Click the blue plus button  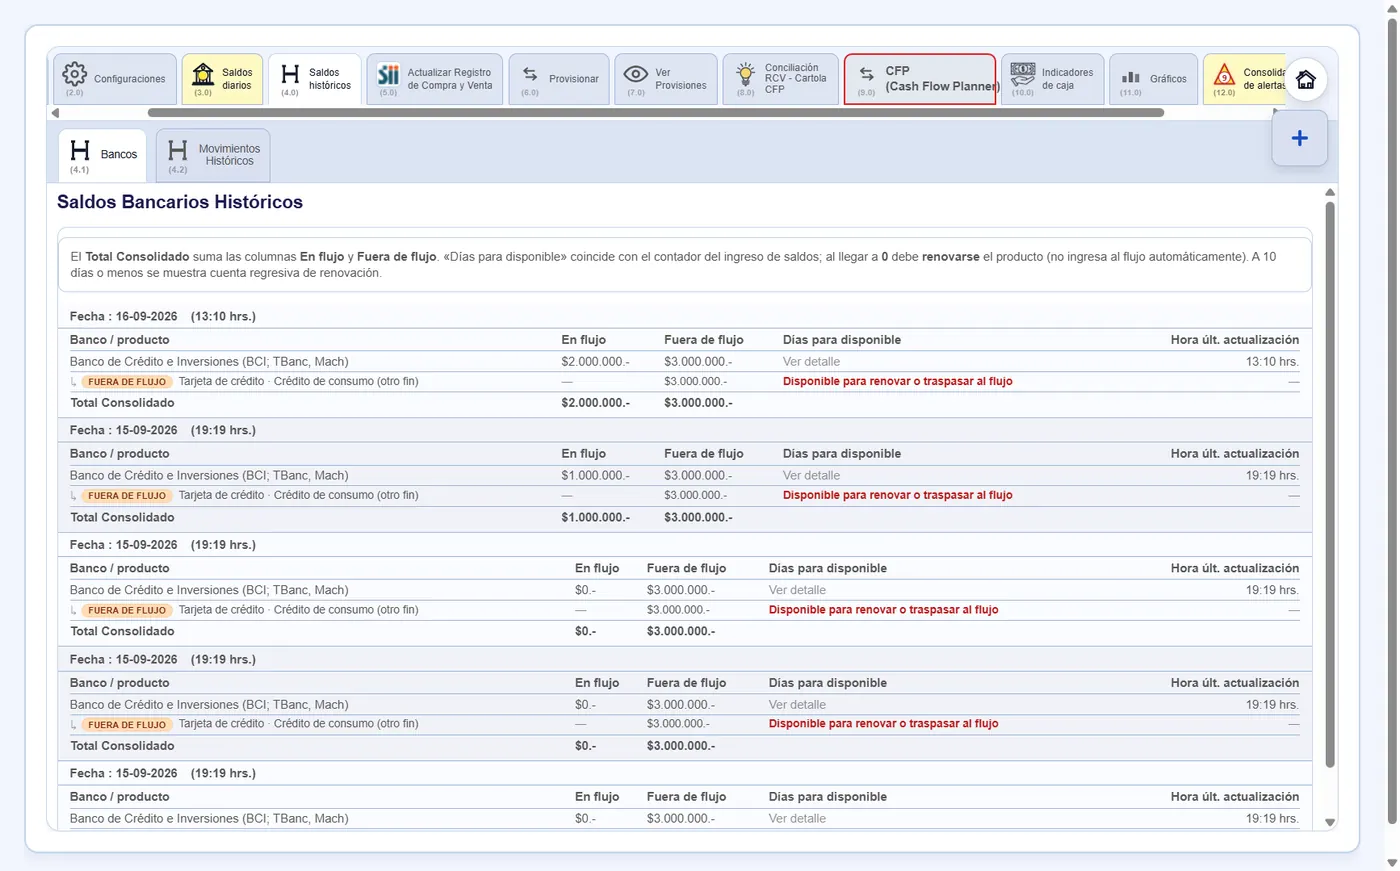[x=1300, y=139]
